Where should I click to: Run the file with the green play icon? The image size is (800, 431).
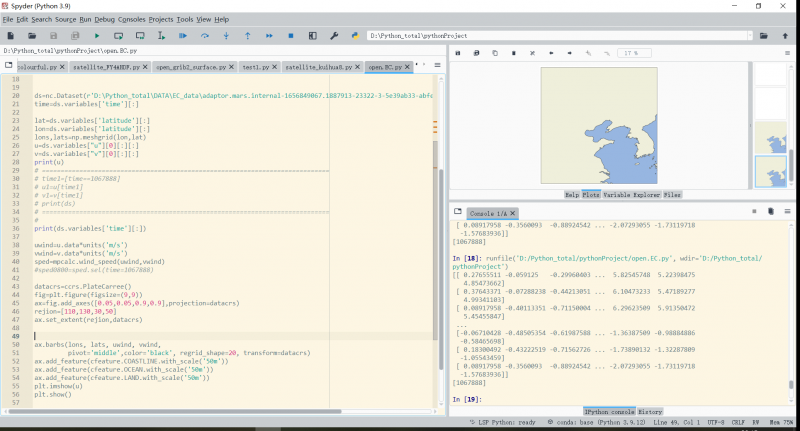[x=96, y=36]
